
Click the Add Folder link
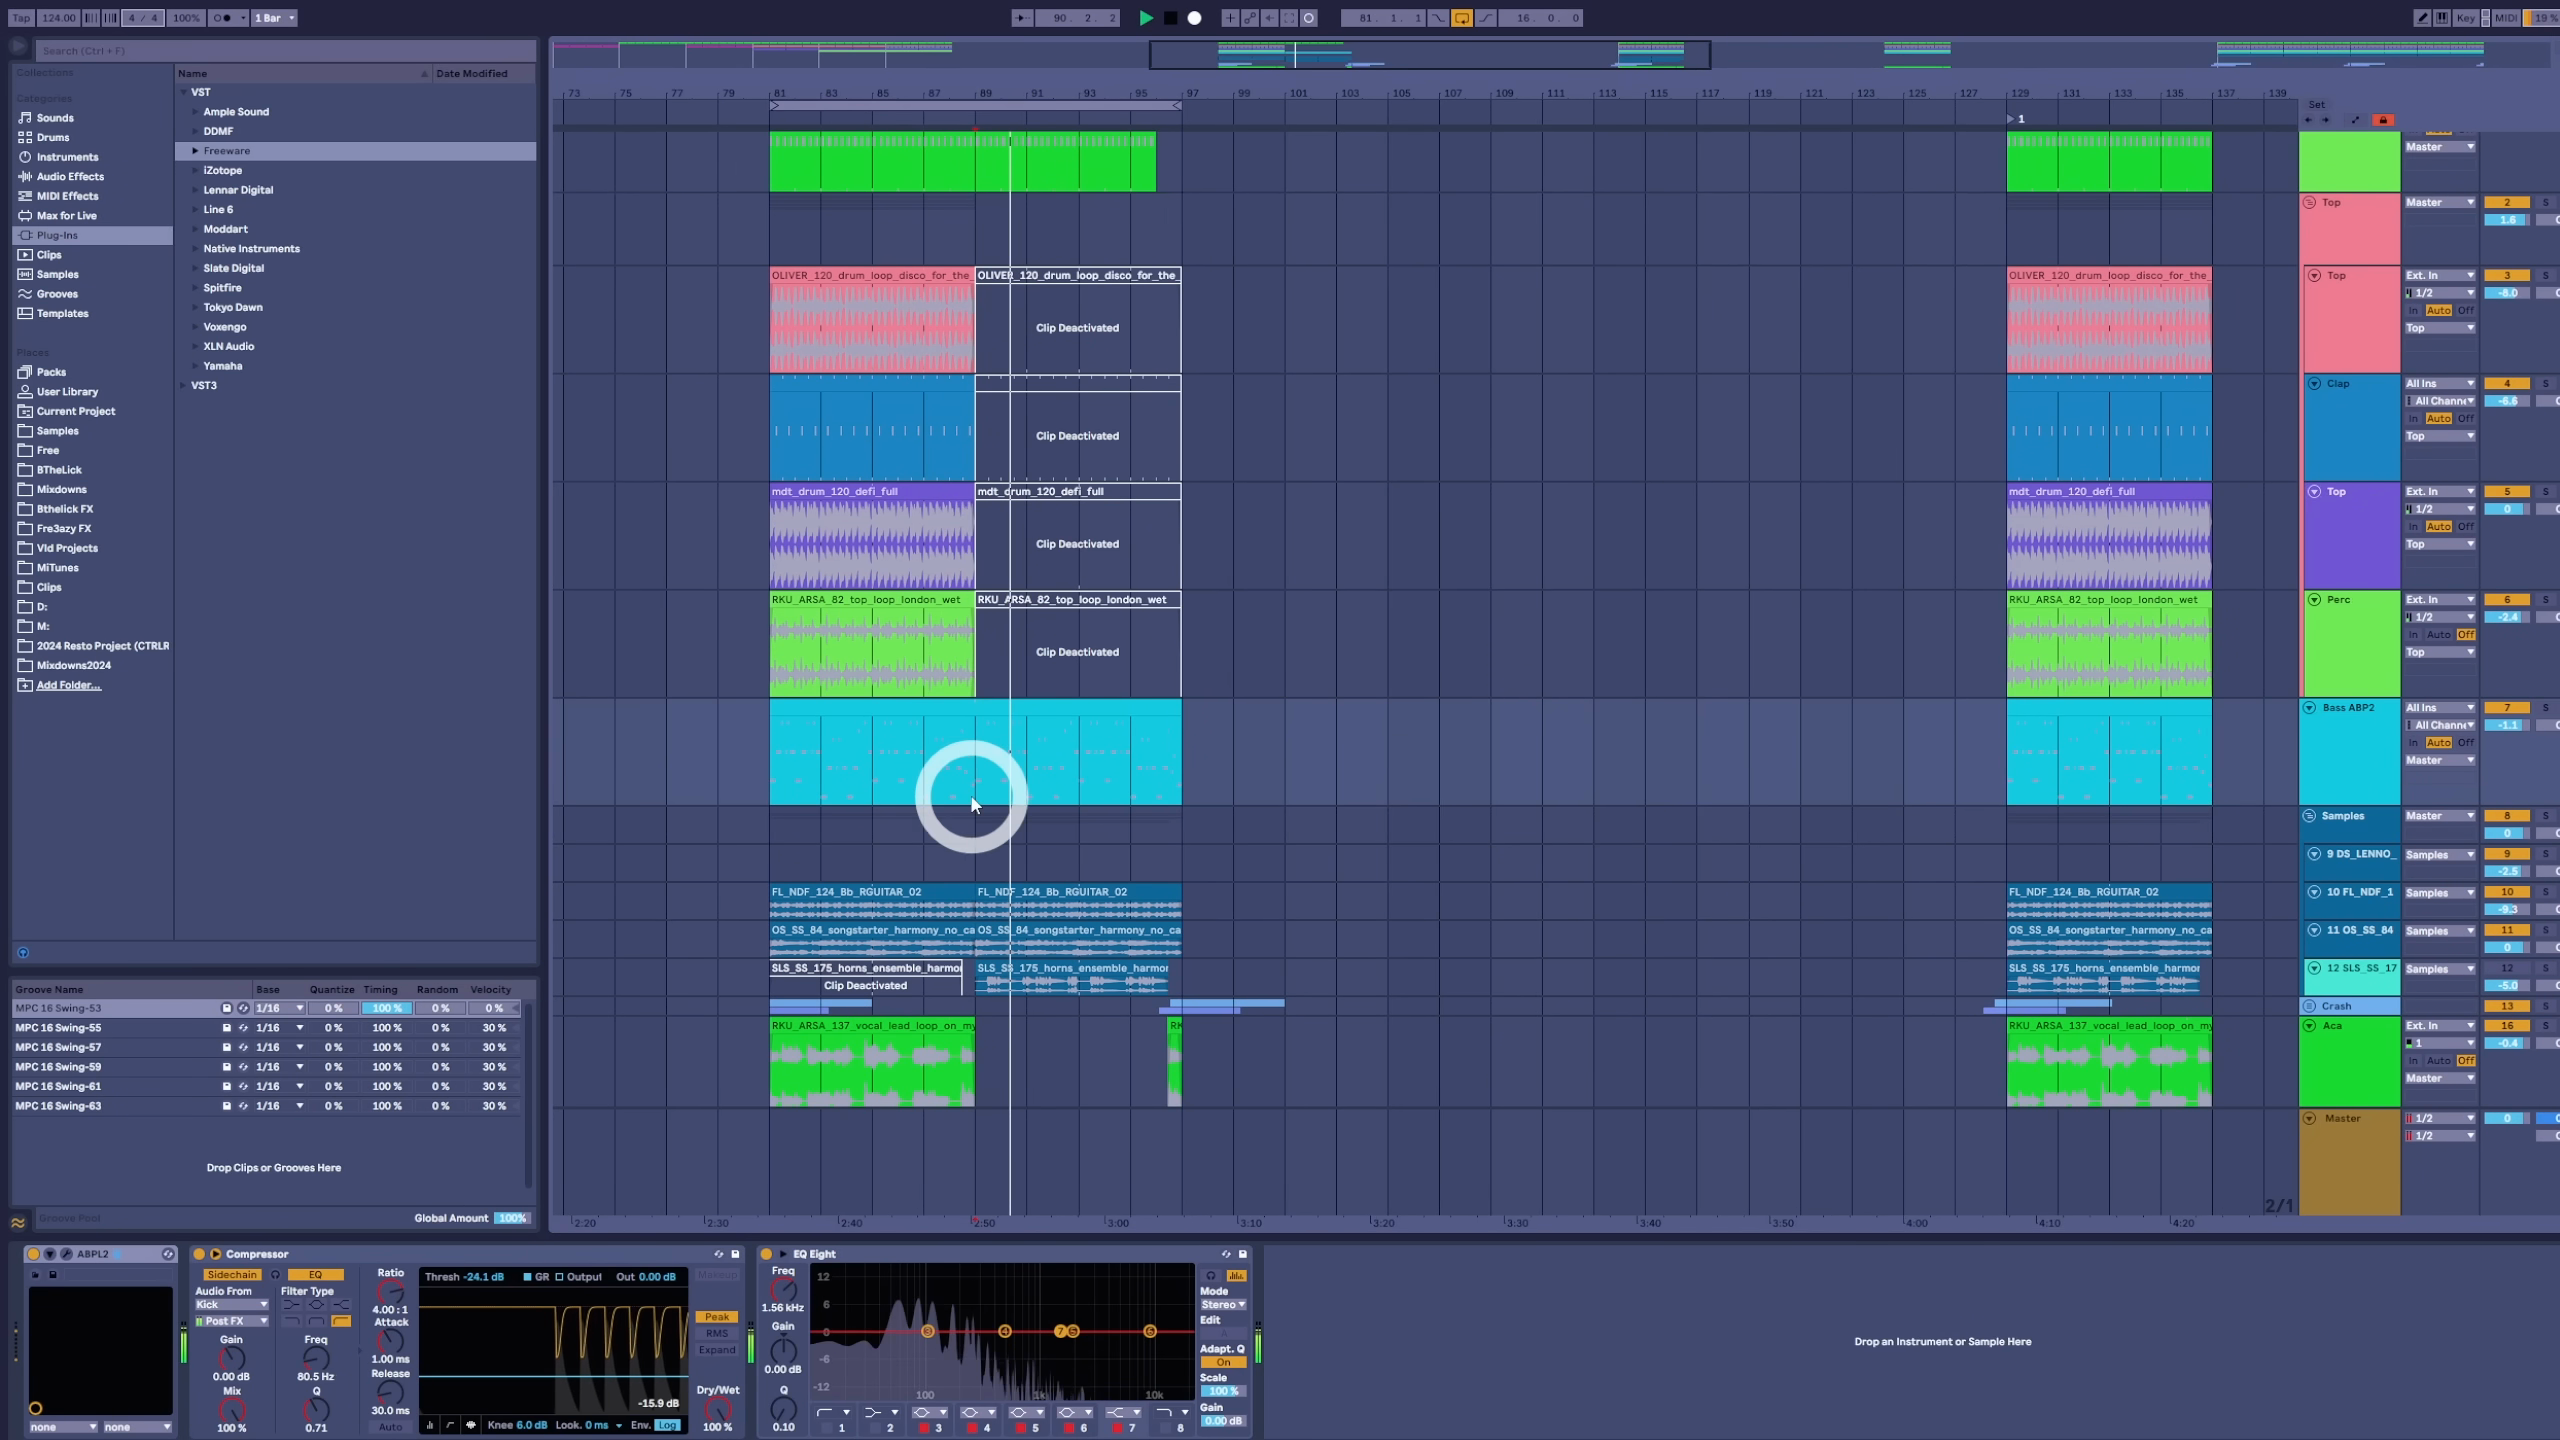(x=68, y=685)
